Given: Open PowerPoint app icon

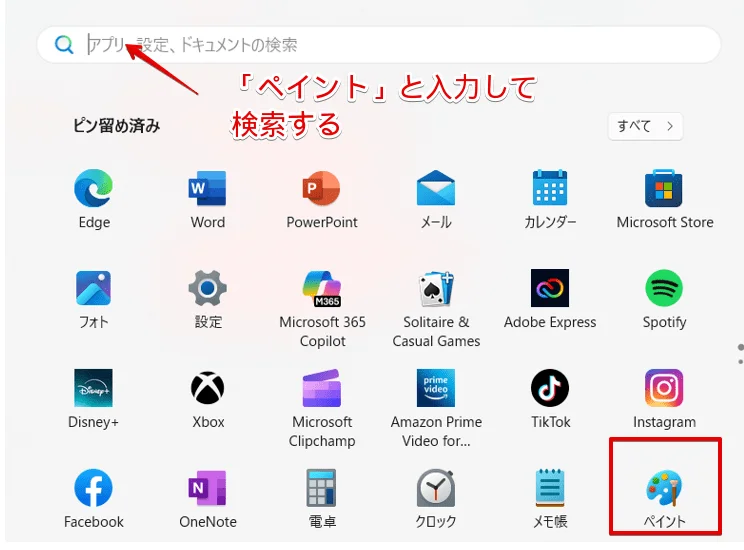Looking at the screenshot, I should tap(322, 199).
